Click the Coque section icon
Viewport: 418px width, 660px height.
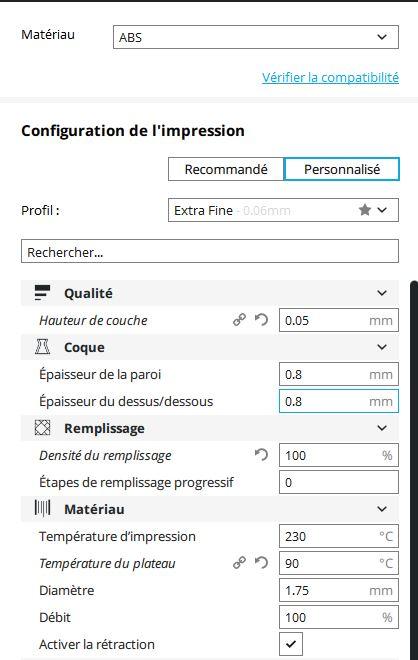[42, 347]
